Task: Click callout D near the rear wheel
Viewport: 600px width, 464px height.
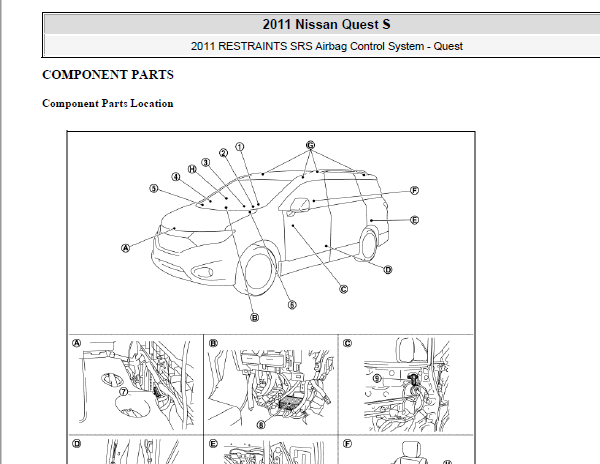Action: [388, 270]
